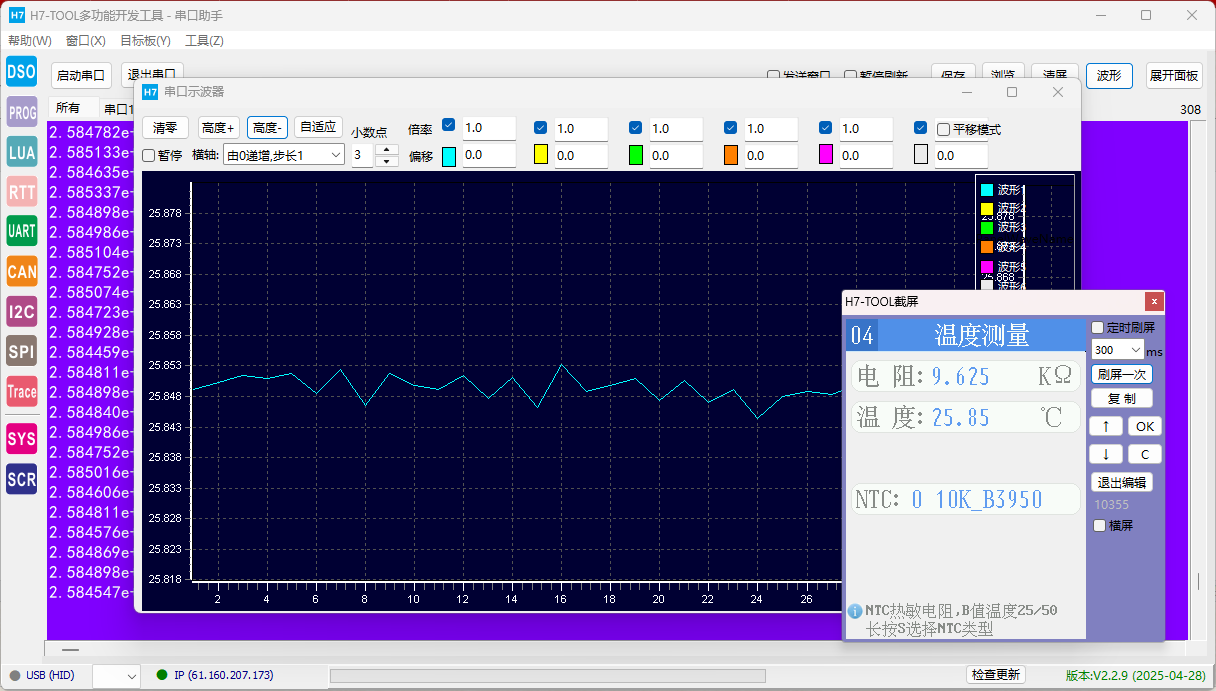The image size is (1216, 691).
Task: Select the LUA script tool
Action: coord(22,152)
